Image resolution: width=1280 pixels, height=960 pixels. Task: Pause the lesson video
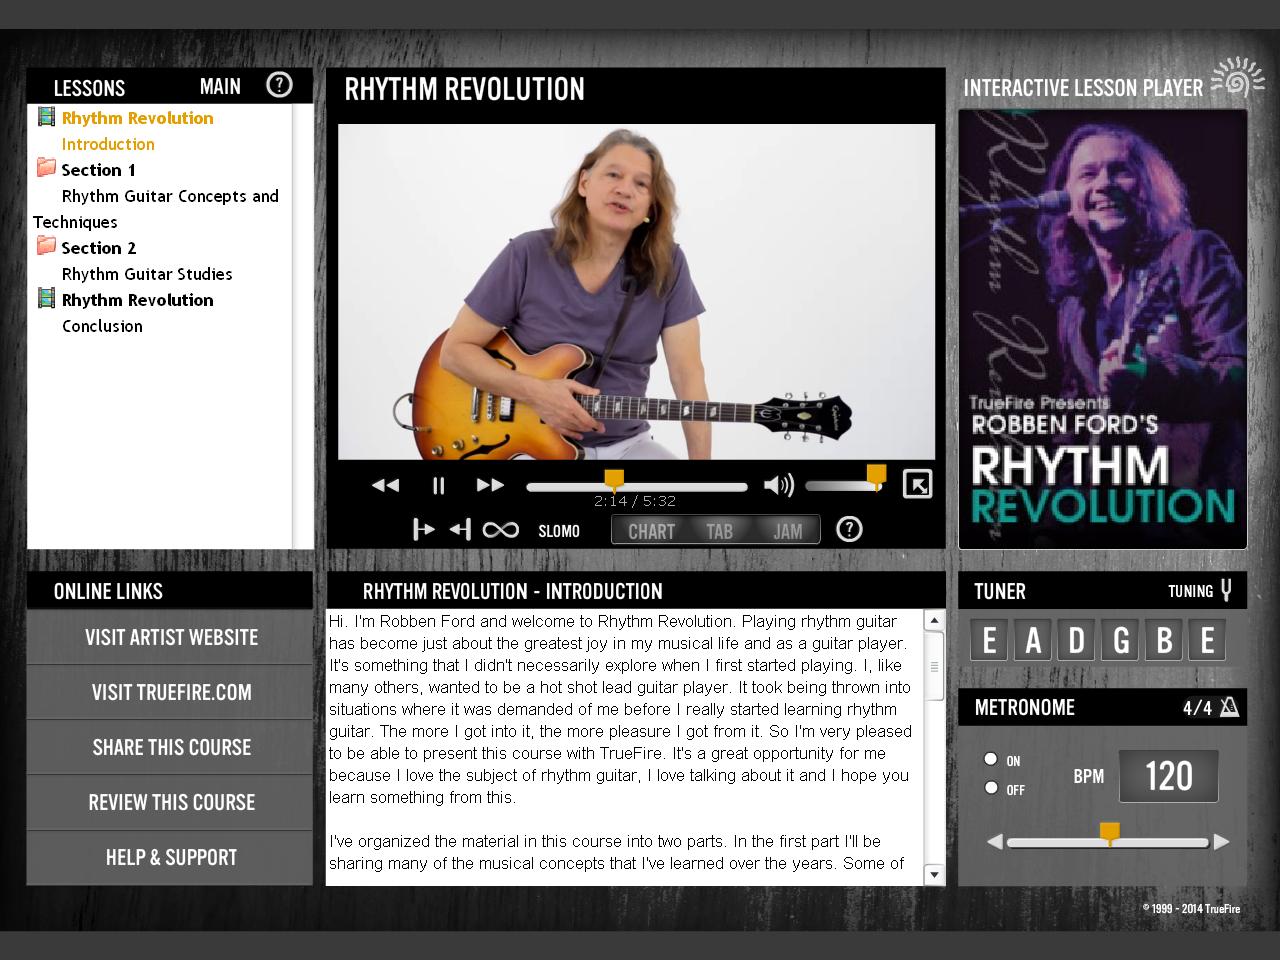coord(438,486)
